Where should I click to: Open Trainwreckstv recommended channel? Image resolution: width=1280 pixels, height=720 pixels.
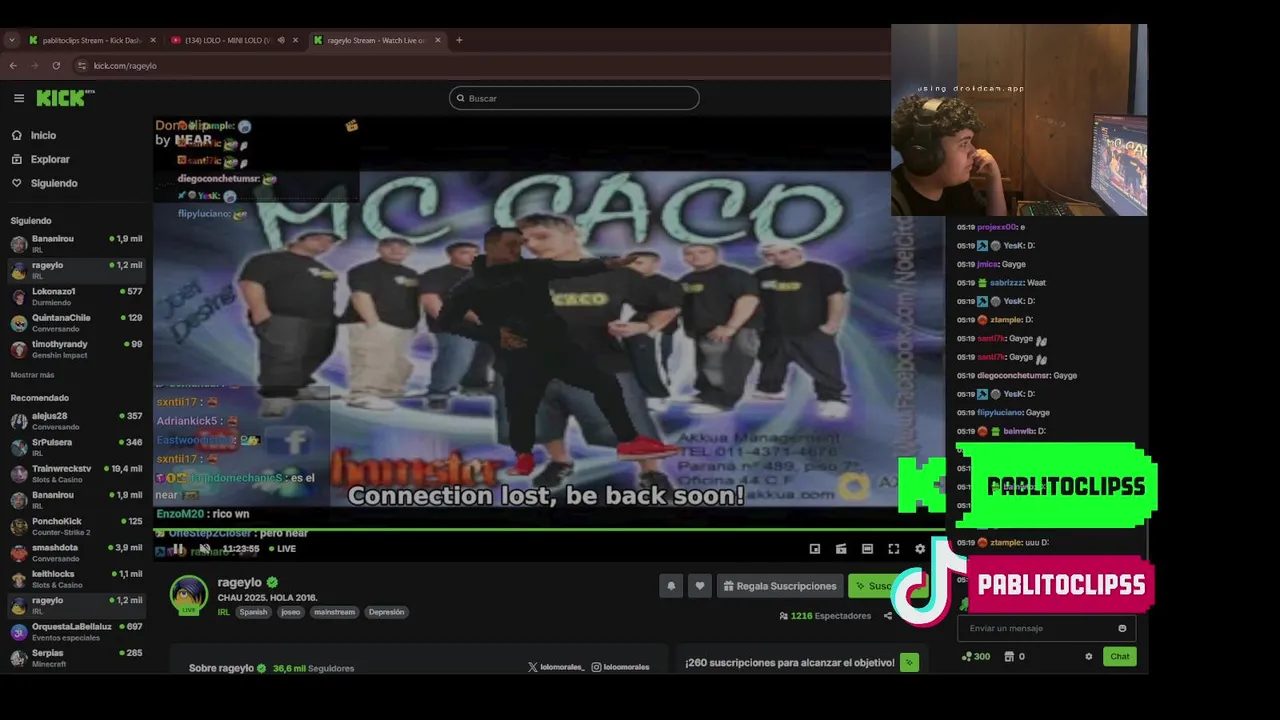pos(76,474)
